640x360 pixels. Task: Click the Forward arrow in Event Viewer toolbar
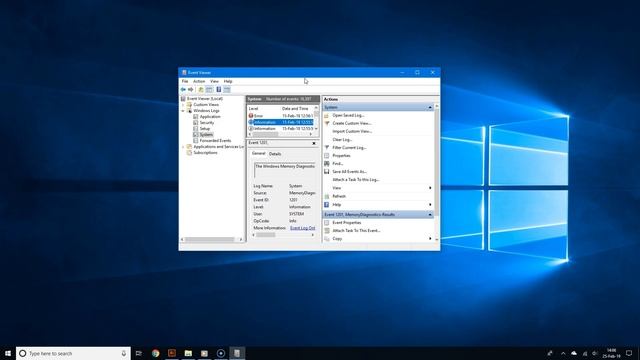click(x=191, y=89)
